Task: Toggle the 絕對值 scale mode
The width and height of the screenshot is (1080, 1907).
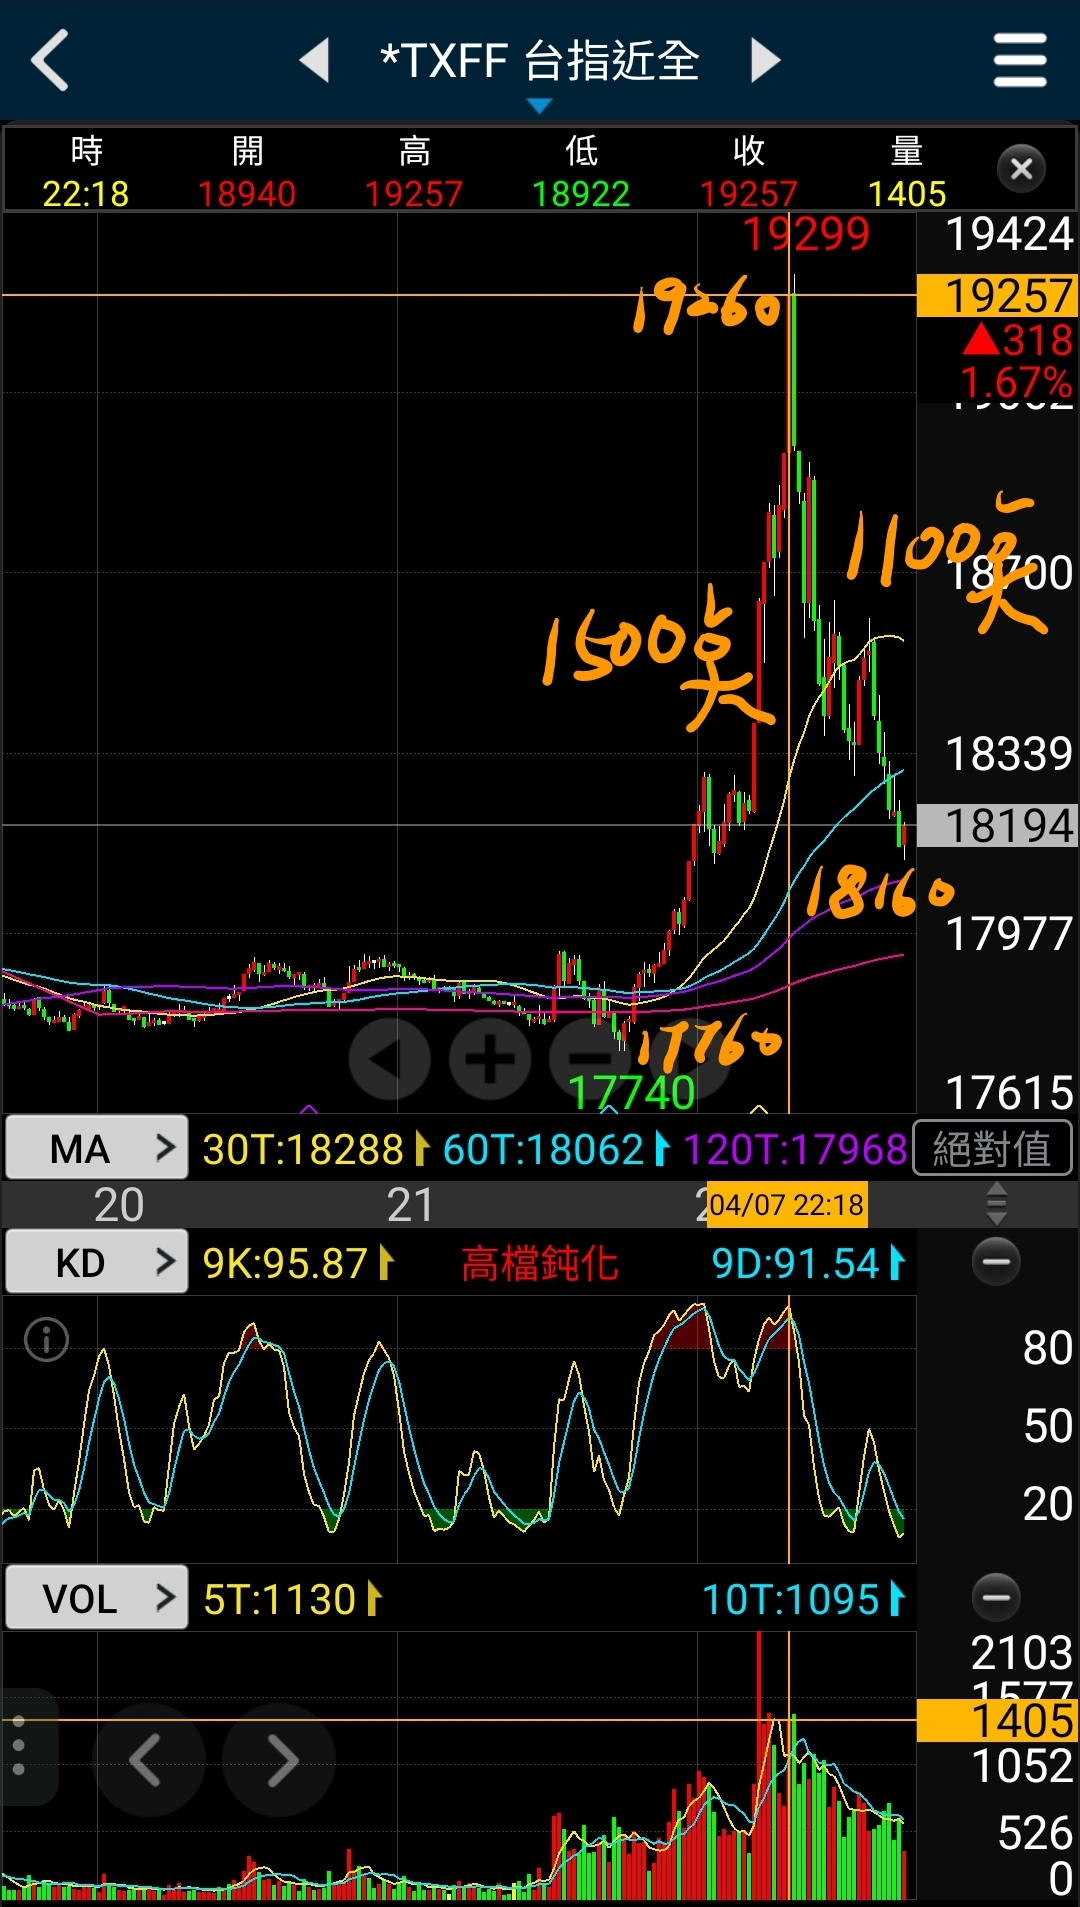Action: (x=992, y=1149)
